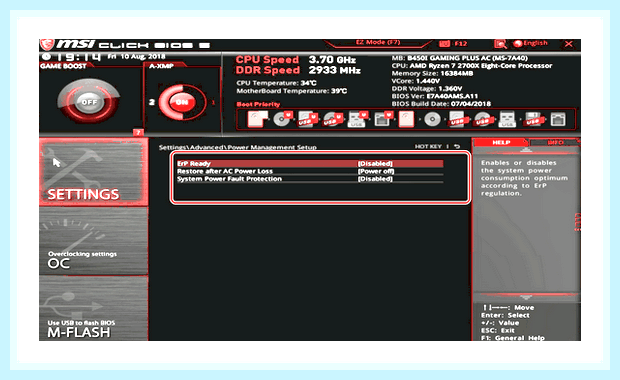Open ErP Ready [Disabled] value options
620x380 pixels.
(375, 163)
